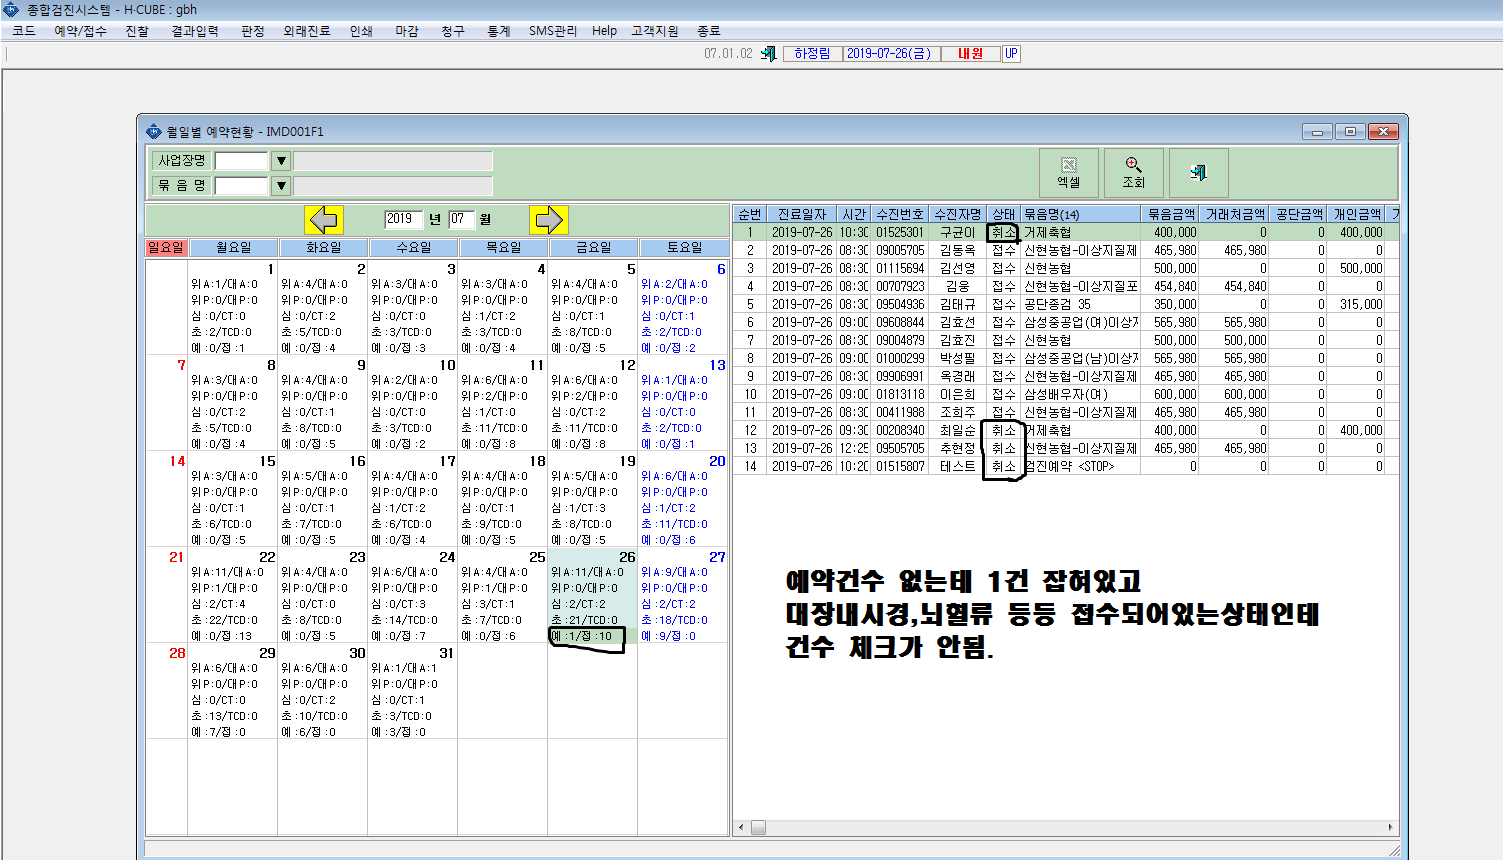This screenshot has height=860, width=1503.
Task: Open the SMS관리 menu
Action: [x=553, y=31]
